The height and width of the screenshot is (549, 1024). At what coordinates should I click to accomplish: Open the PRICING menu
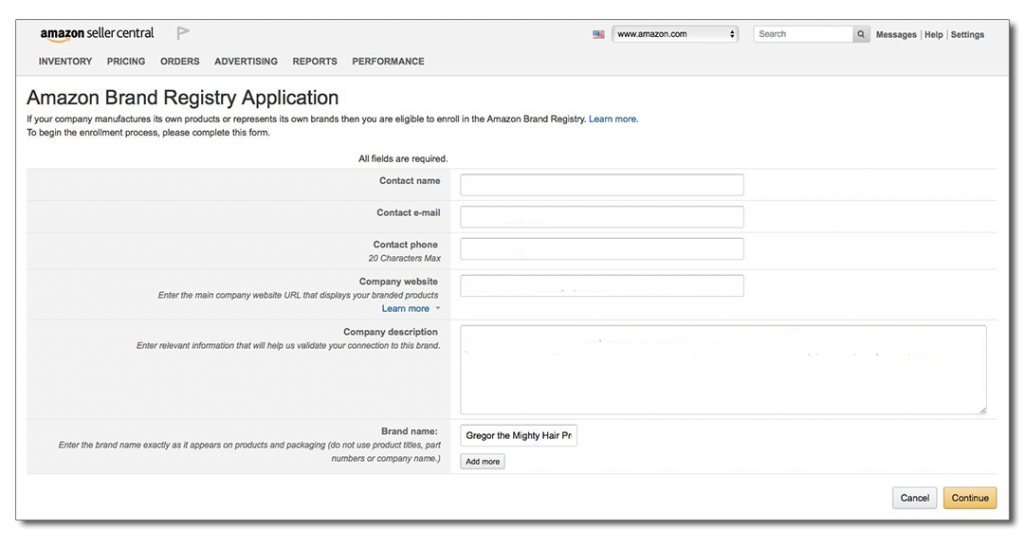tap(126, 61)
